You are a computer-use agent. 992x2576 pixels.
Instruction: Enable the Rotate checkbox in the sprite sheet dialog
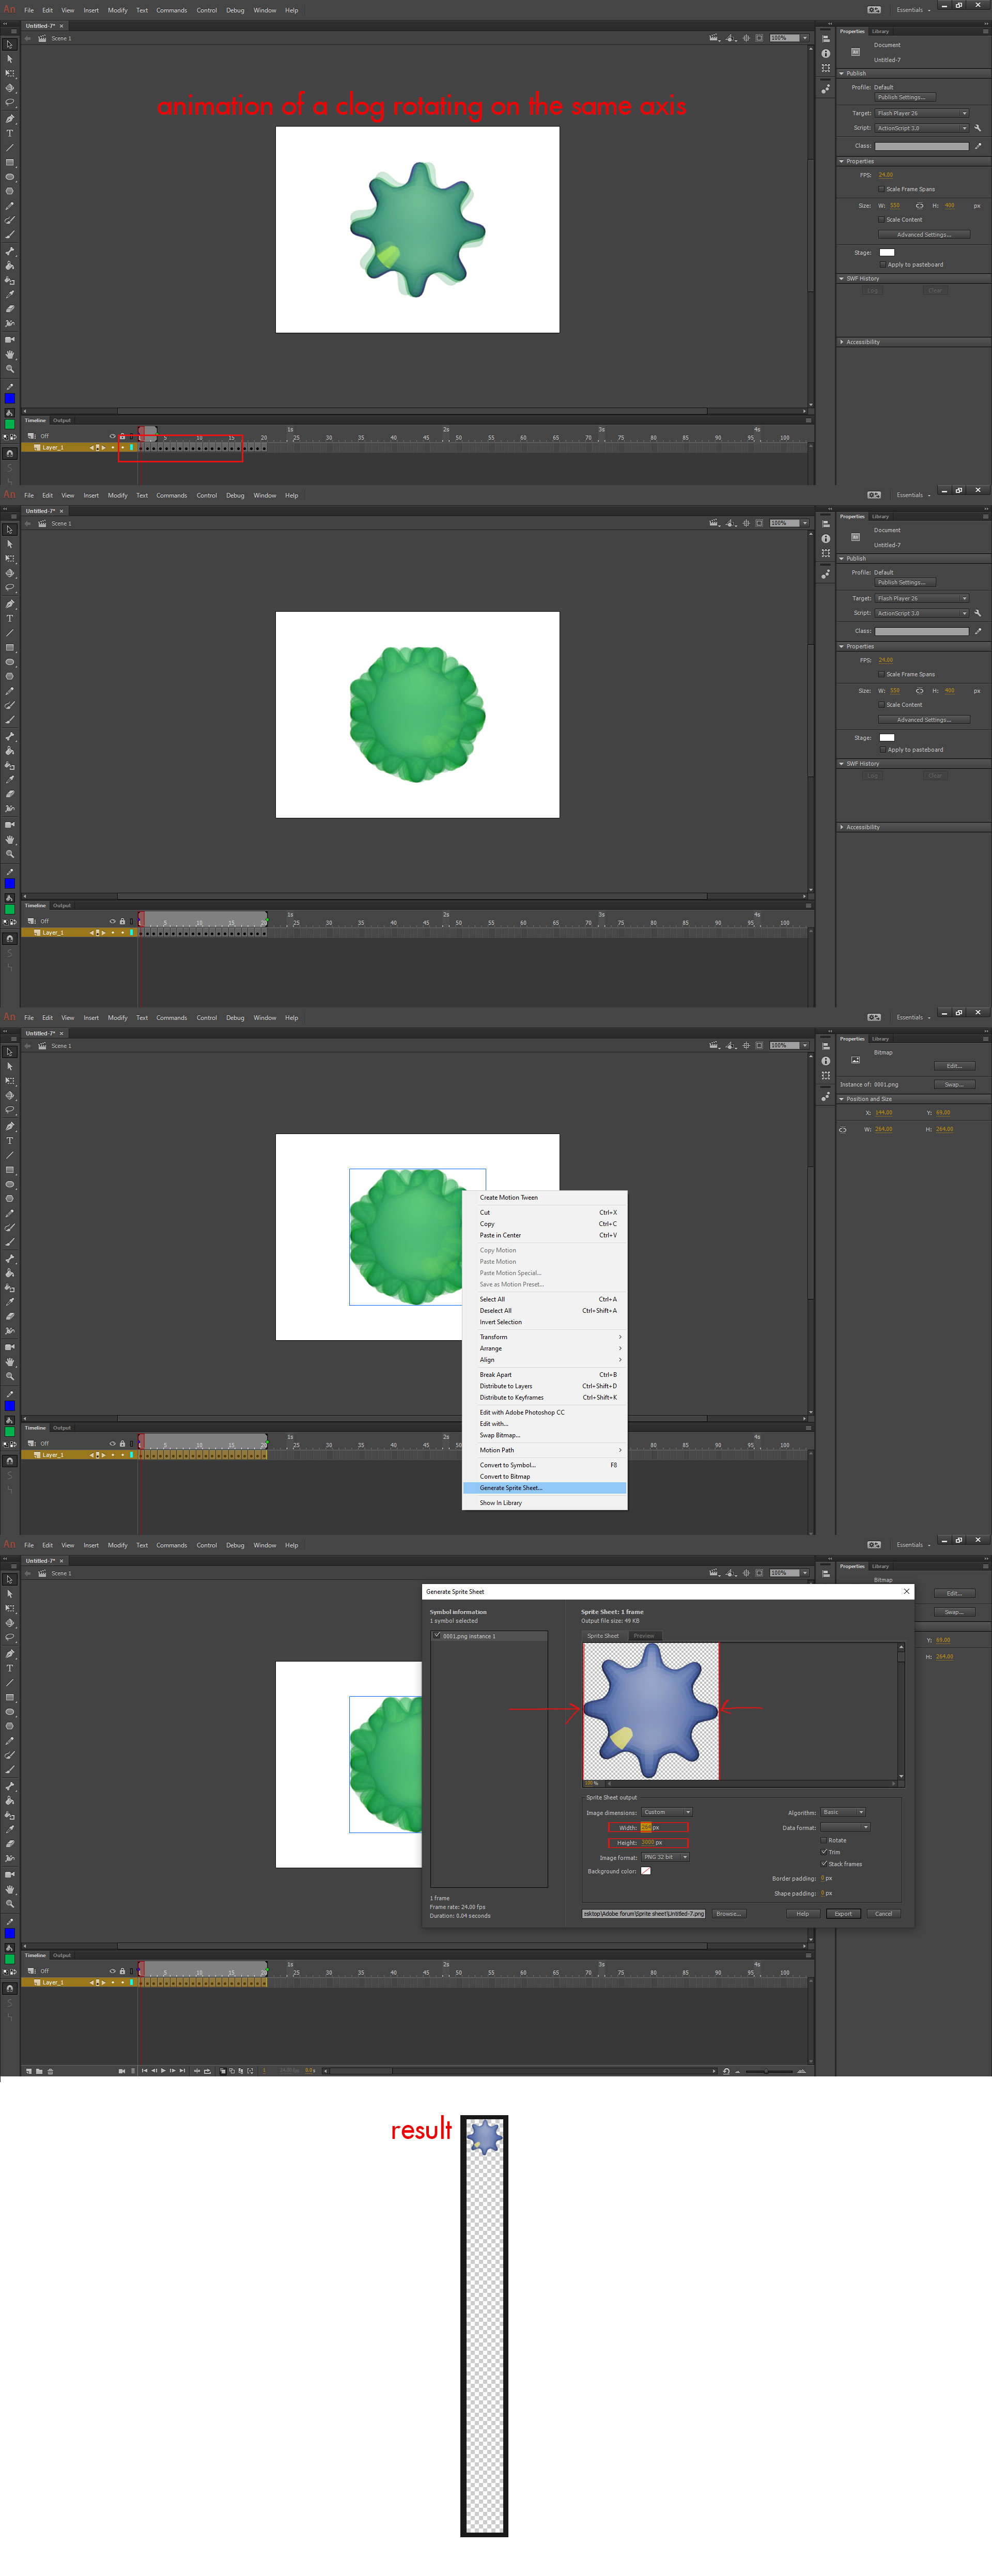[x=823, y=1840]
